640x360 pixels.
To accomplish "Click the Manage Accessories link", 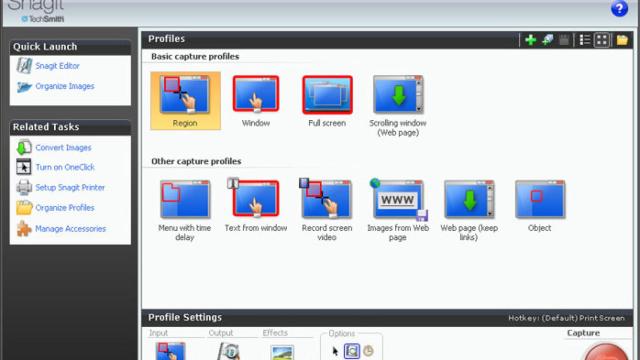I will (70, 229).
